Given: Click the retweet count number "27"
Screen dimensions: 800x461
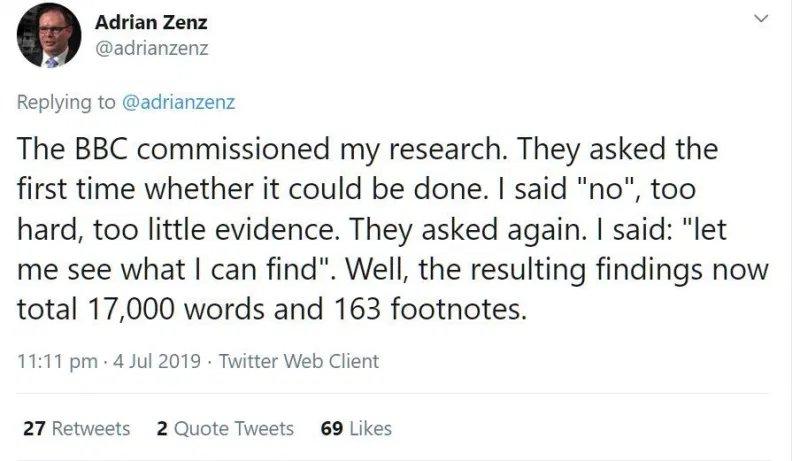Looking at the screenshot, I should [x=33, y=428].
